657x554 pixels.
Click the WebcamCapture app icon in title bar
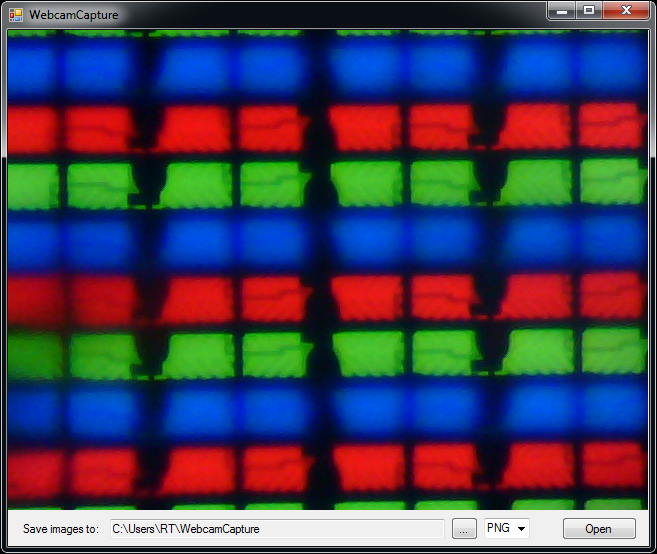[x=16, y=15]
